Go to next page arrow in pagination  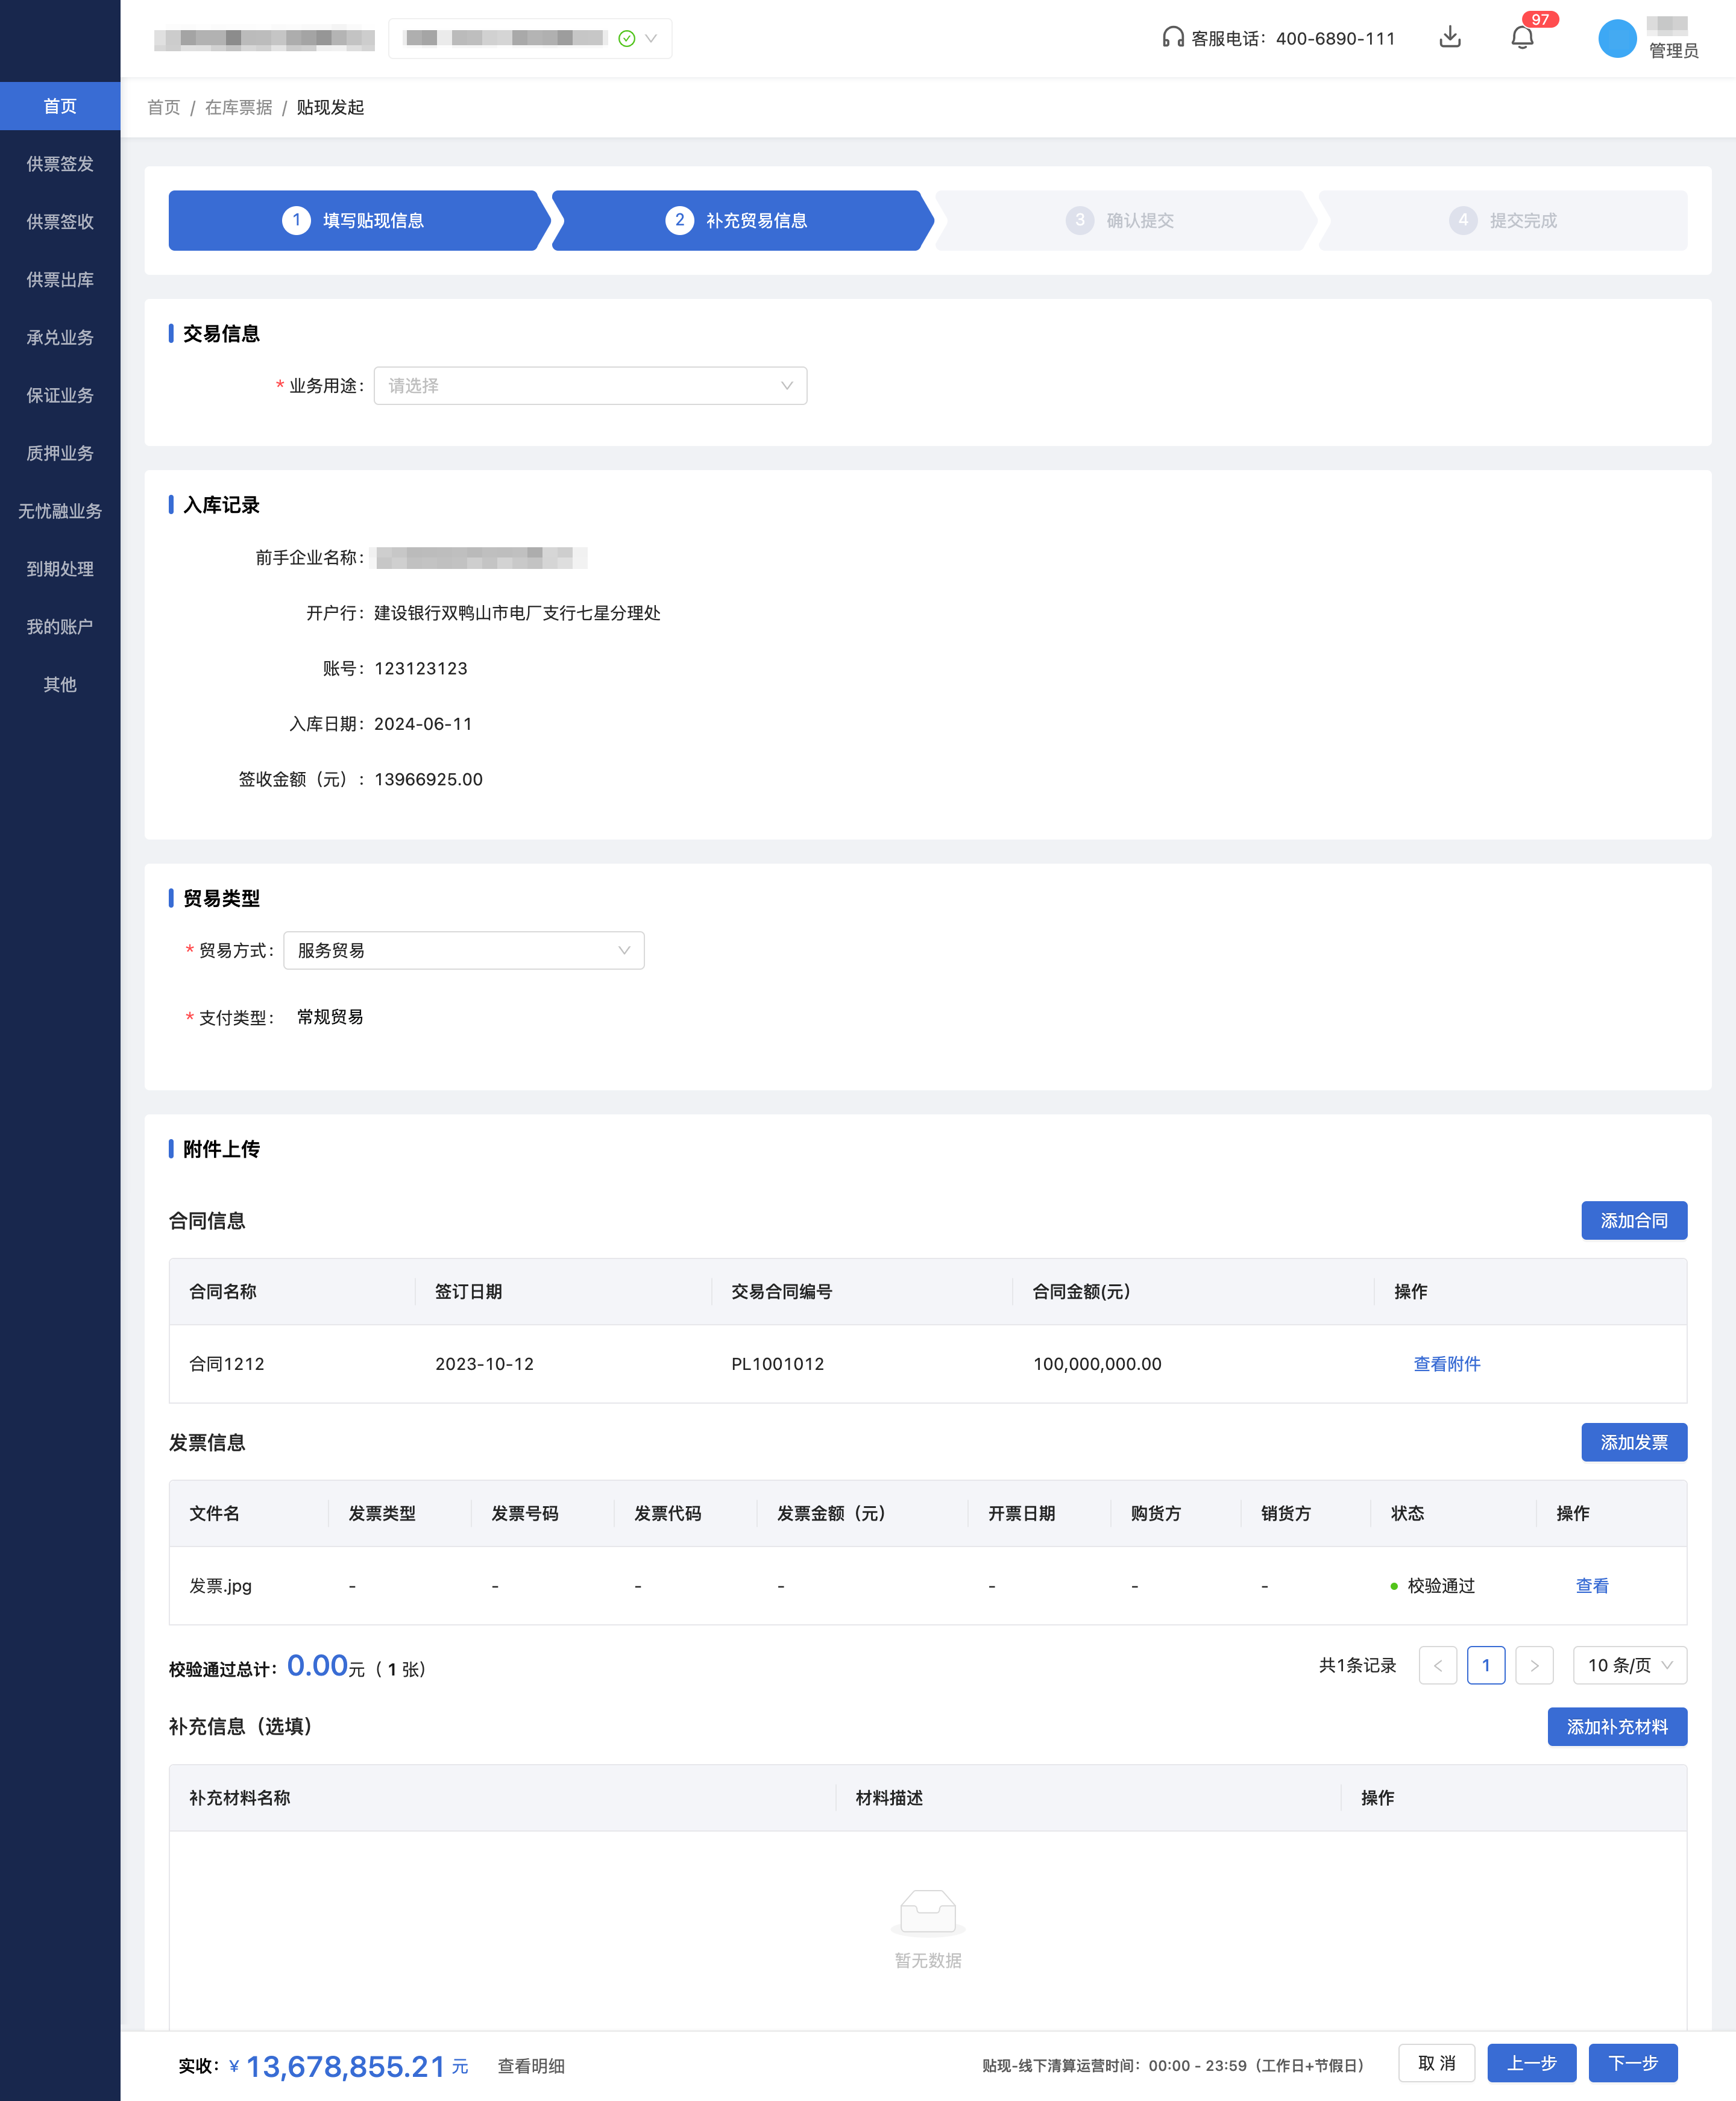tap(1534, 1665)
